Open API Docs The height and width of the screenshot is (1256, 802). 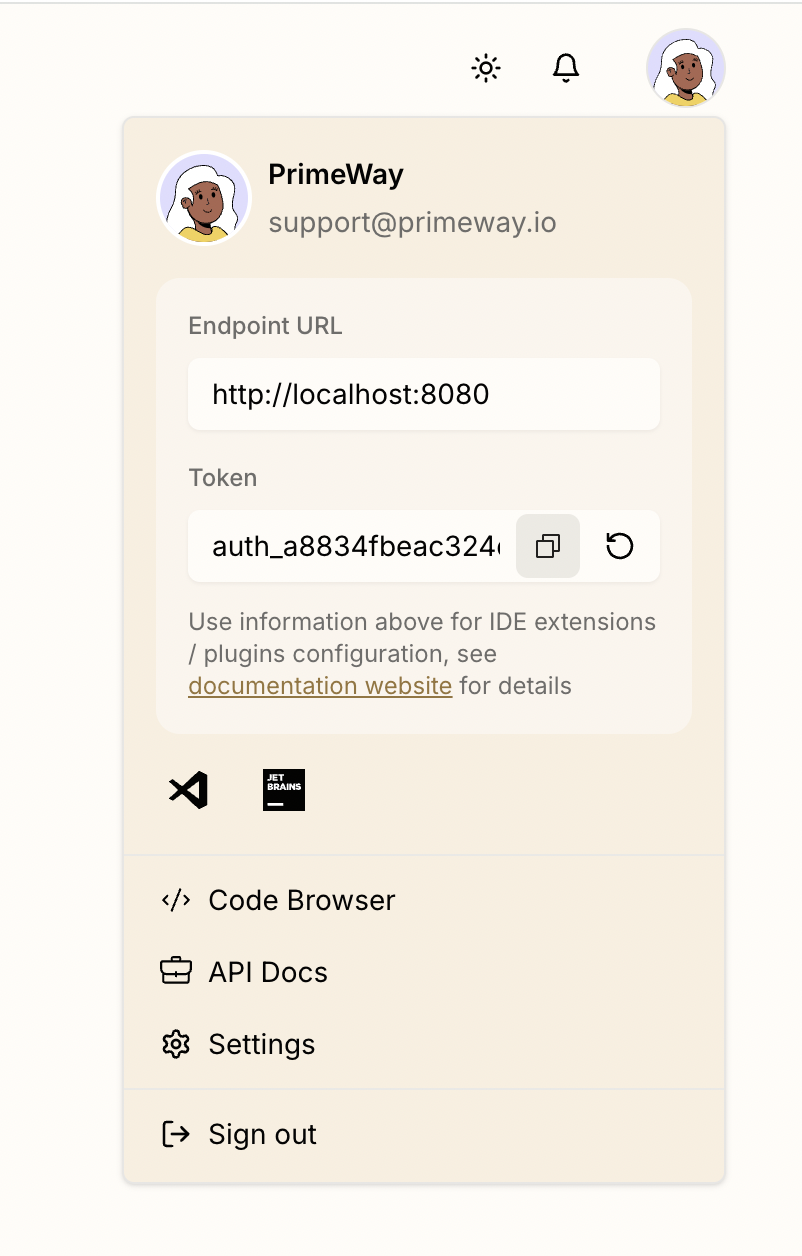[x=267, y=971]
